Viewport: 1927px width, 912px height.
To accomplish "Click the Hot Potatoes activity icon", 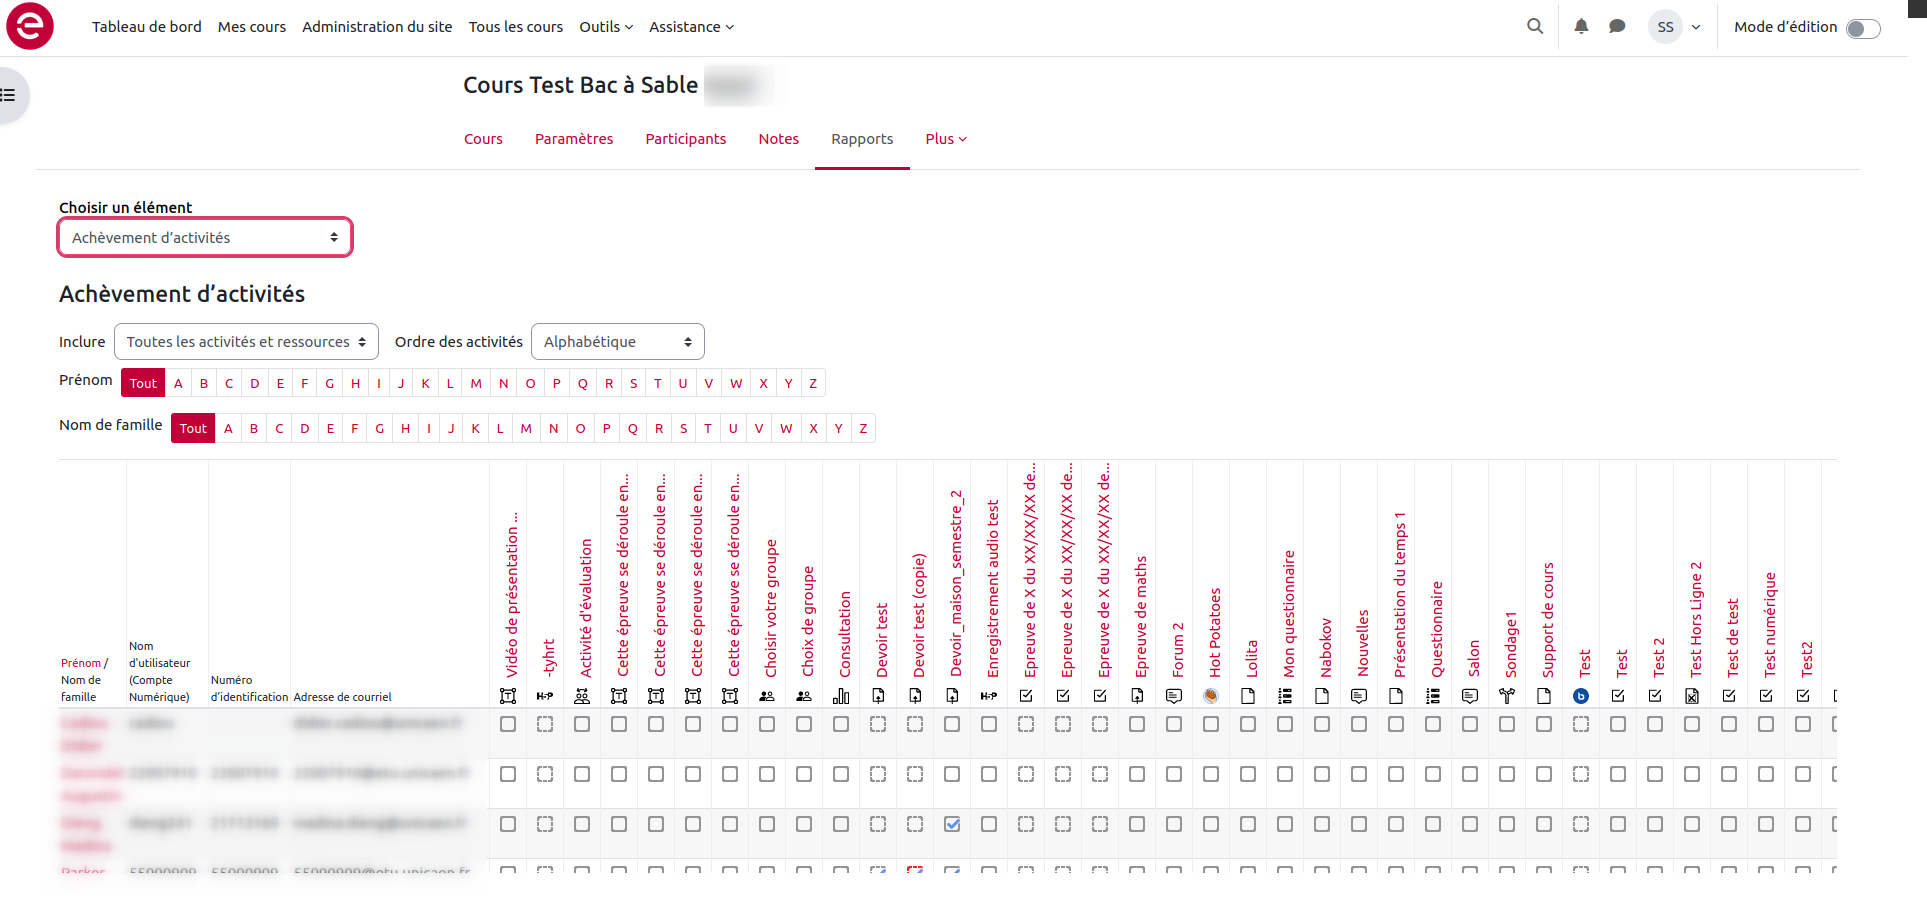I will (x=1211, y=696).
